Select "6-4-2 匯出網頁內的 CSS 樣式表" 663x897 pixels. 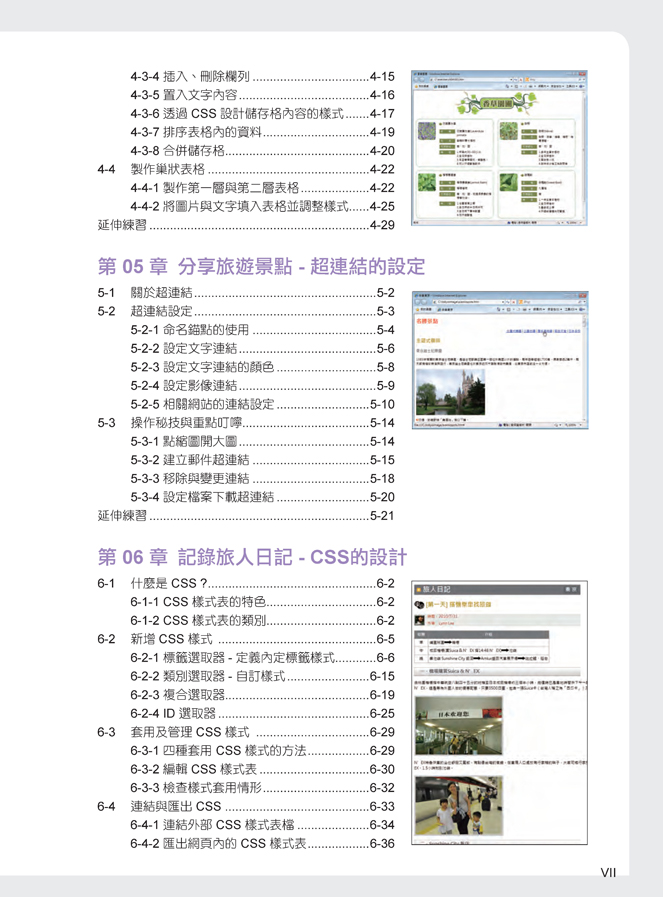pyautogui.click(x=263, y=844)
